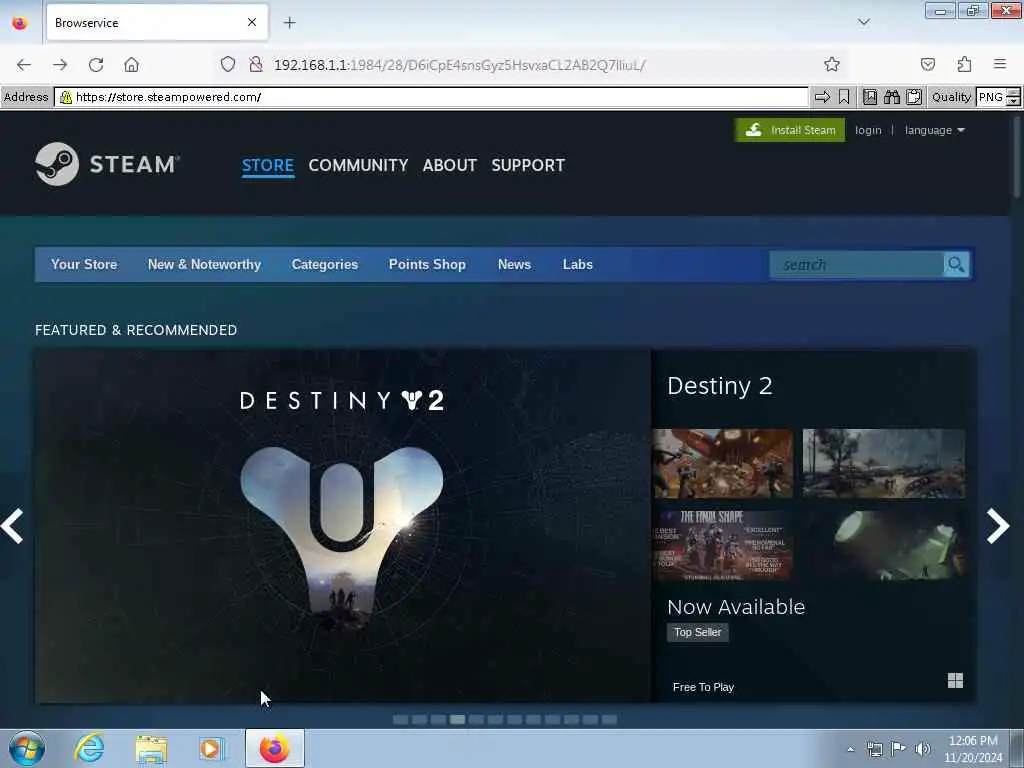Click The Final Shape screenshot thumbnail
This screenshot has height=768, width=1024.
click(x=723, y=545)
